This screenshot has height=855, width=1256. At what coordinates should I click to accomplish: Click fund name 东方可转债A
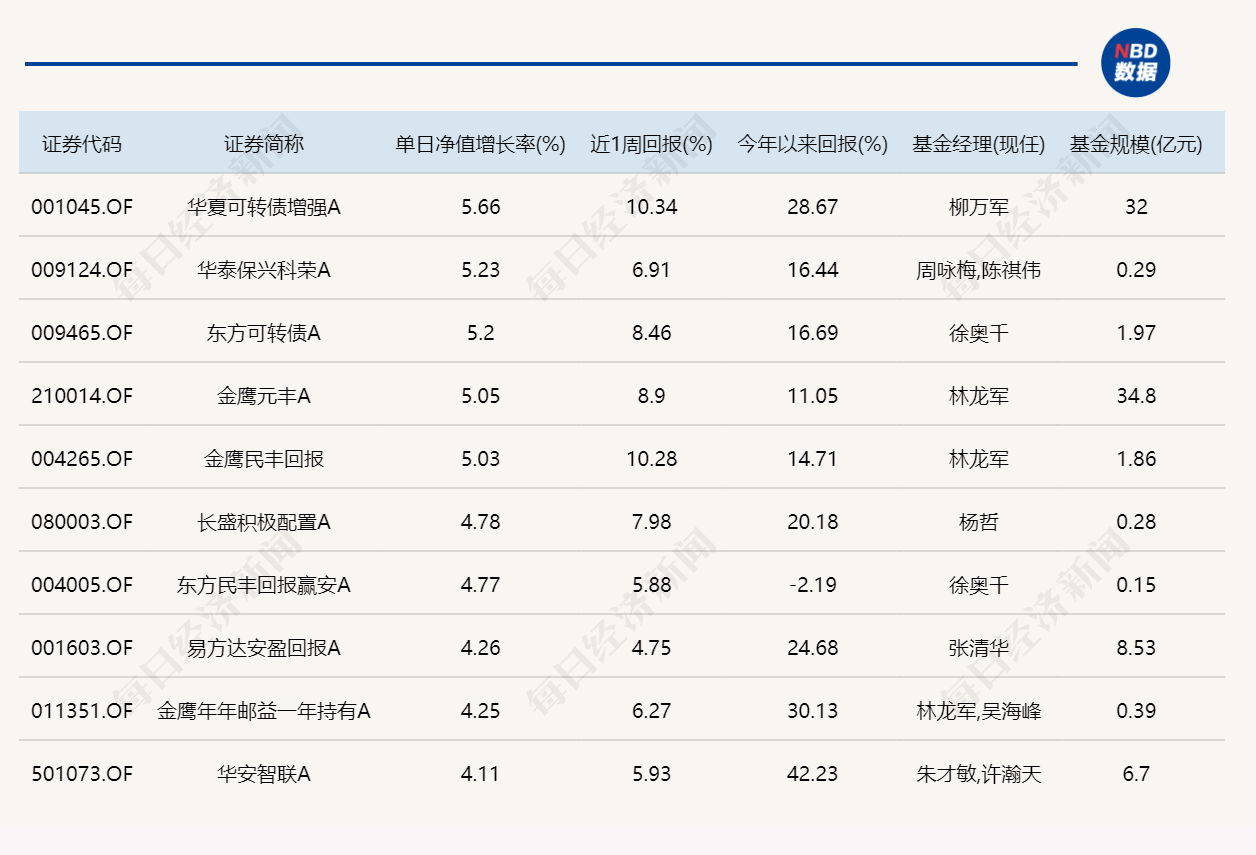(264, 333)
